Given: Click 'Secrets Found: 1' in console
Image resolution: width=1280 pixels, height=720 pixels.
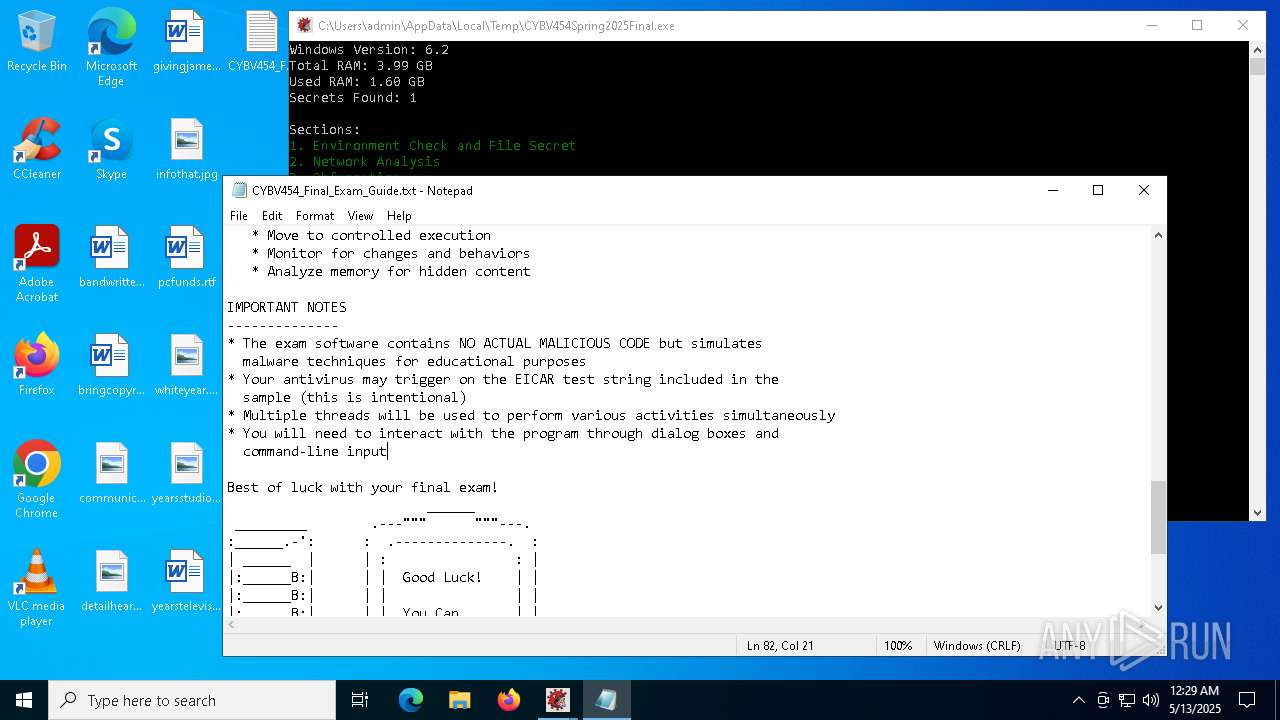Looking at the screenshot, I should (353, 97).
